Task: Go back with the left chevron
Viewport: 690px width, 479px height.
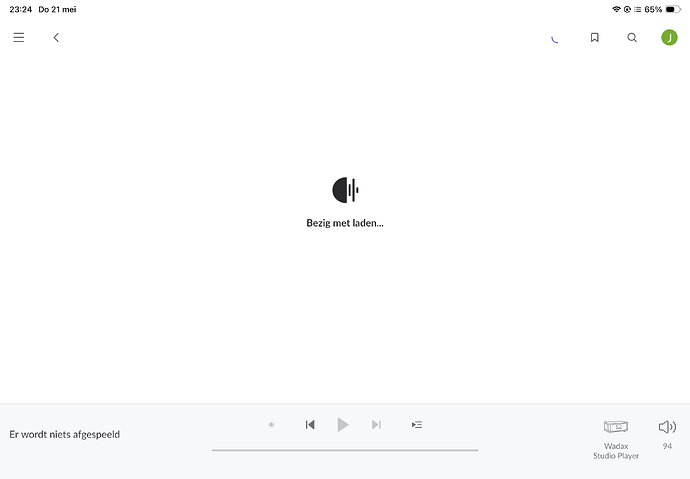Action: coord(56,37)
